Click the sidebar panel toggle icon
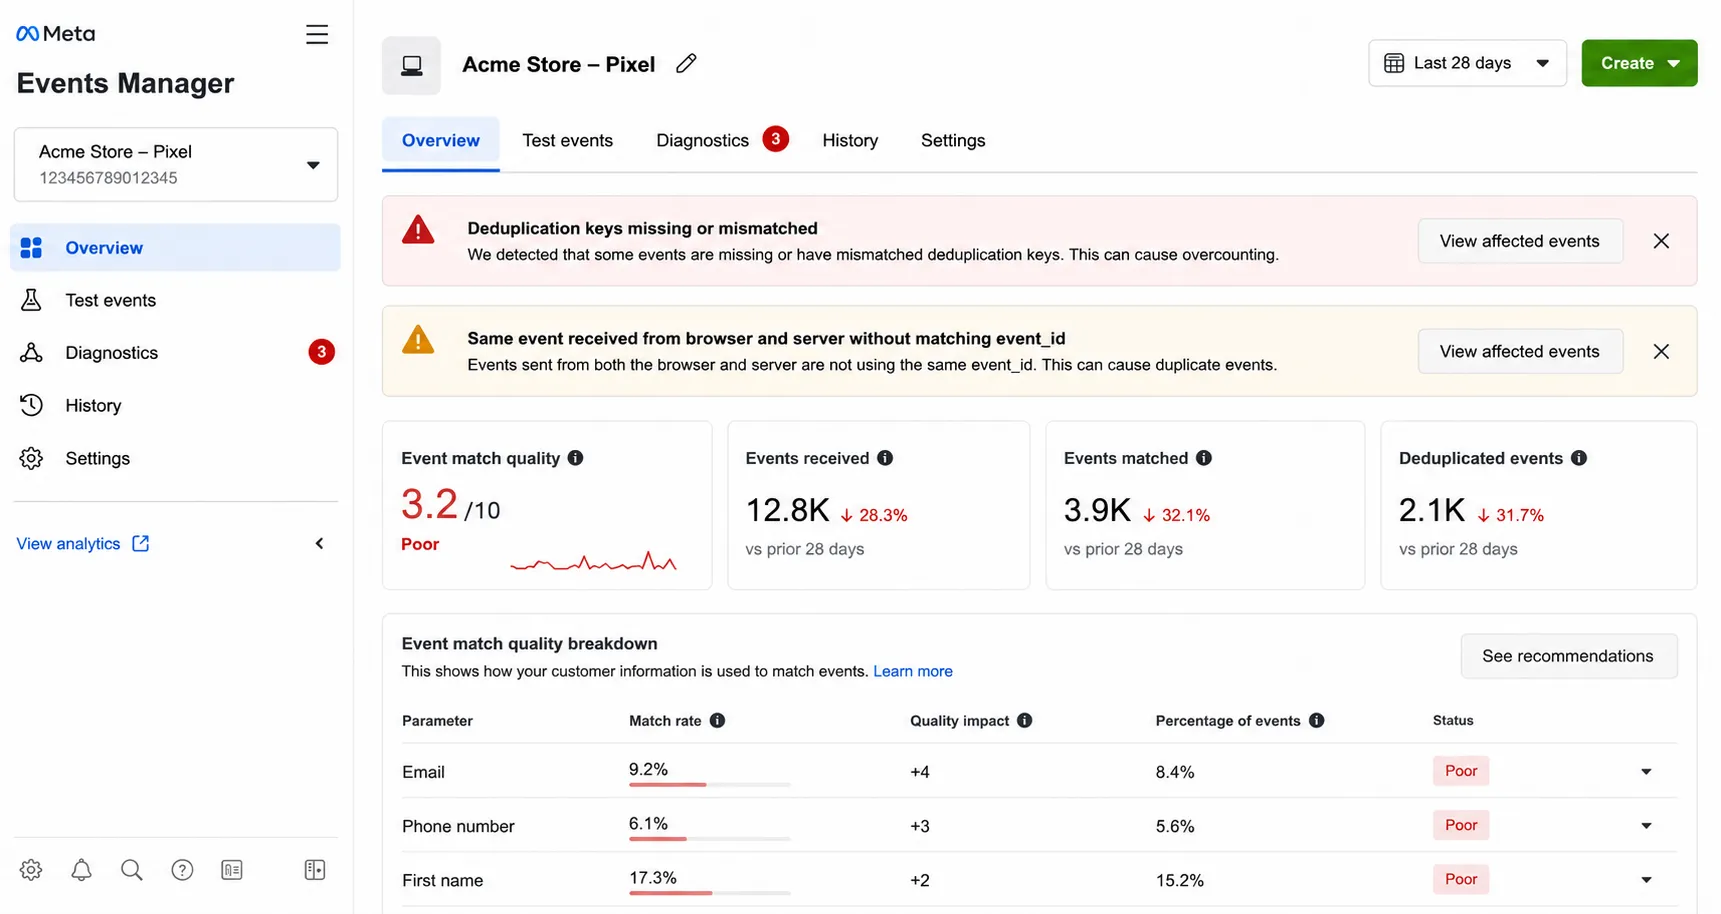1721x914 pixels. pyautogui.click(x=315, y=870)
